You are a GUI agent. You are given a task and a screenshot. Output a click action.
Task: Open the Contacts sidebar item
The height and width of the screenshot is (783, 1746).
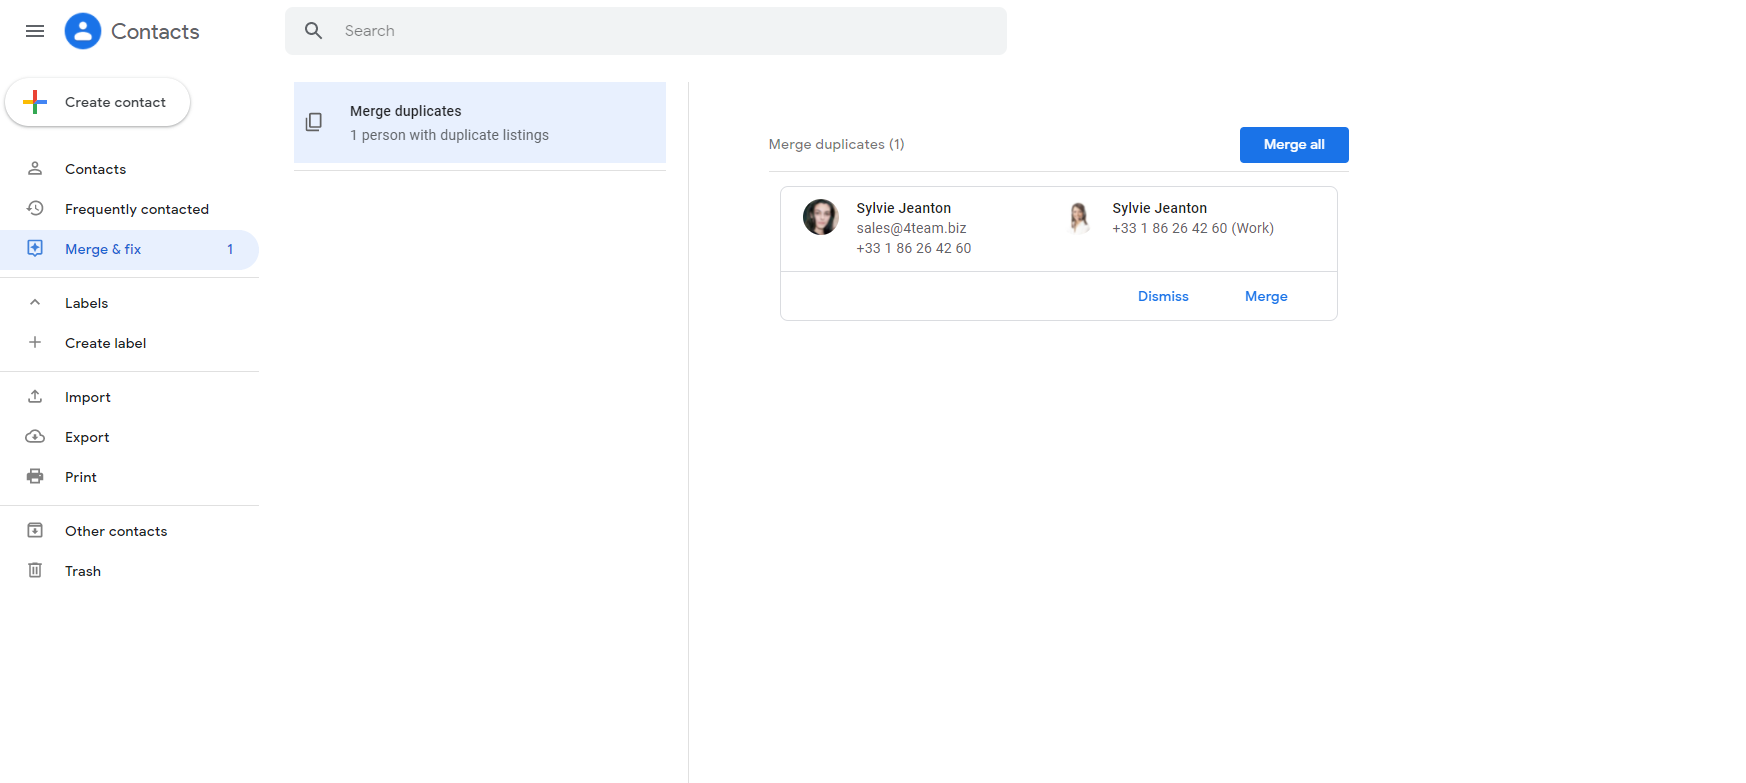tap(129, 169)
